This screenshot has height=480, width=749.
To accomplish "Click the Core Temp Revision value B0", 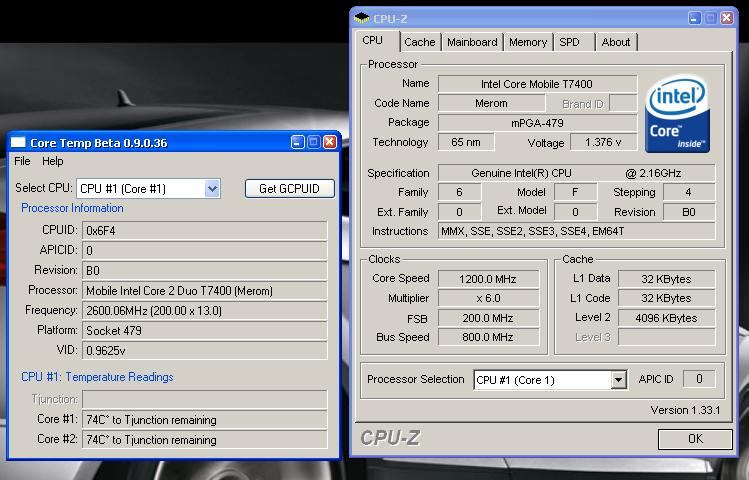I will 204,271.
